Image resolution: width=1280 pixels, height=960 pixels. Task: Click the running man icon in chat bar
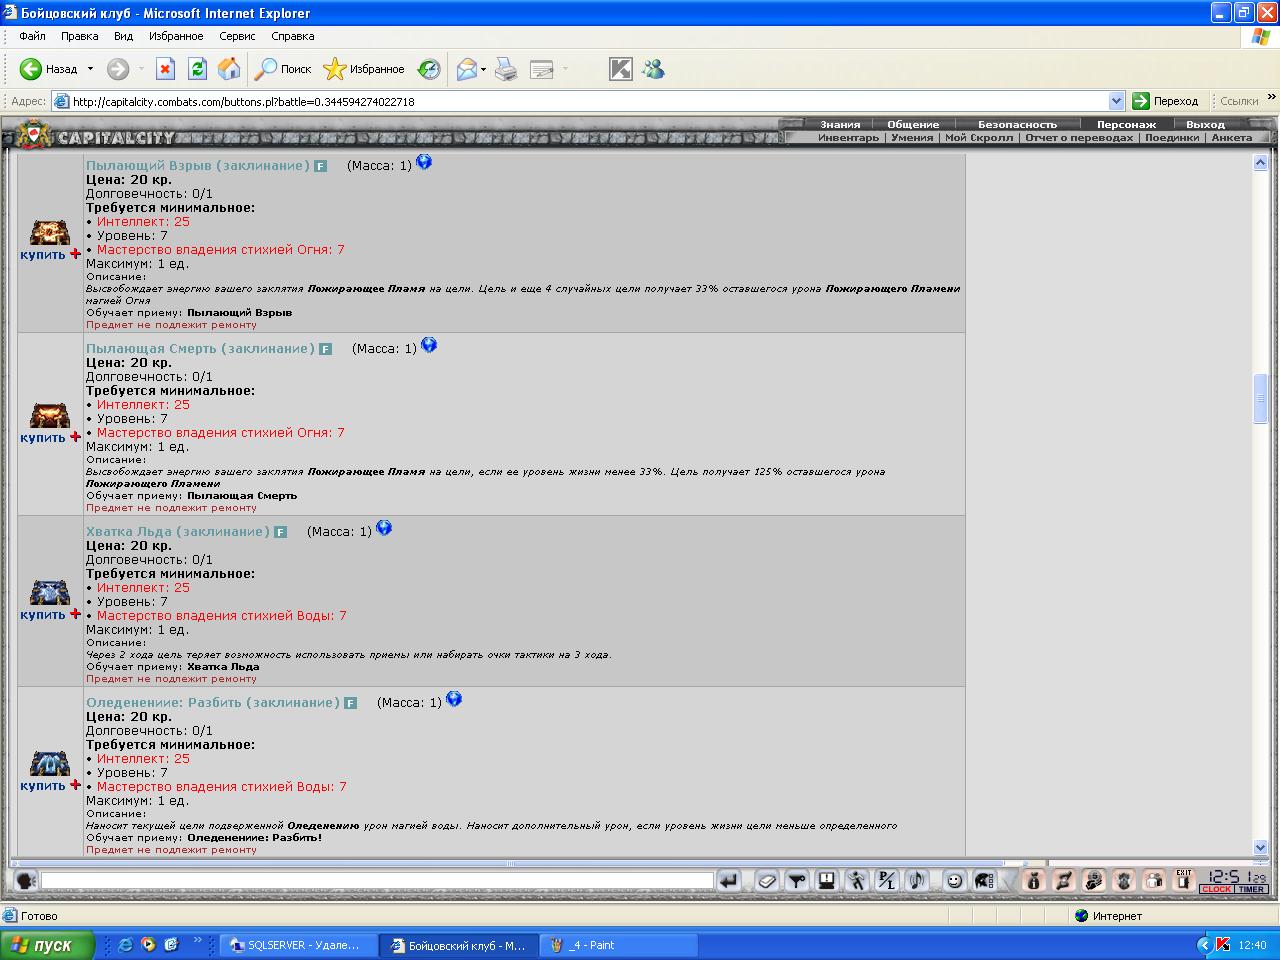click(x=857, y=881)
